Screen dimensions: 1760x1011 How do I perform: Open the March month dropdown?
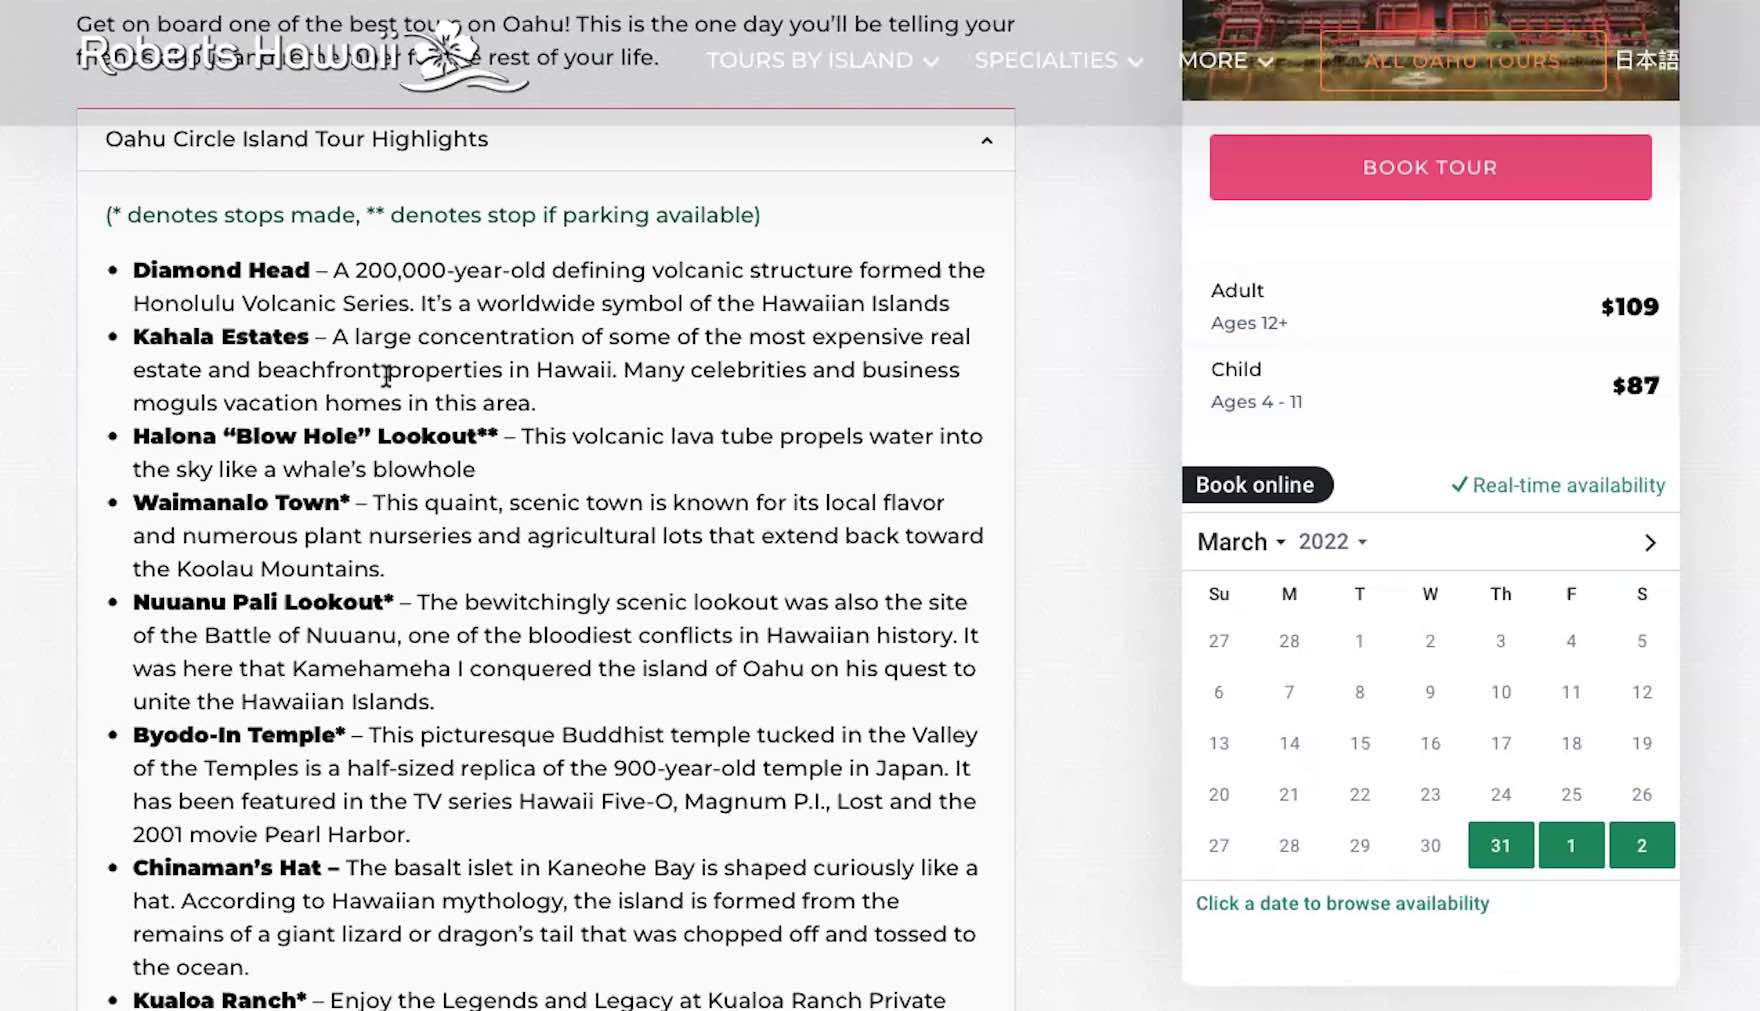(x=1241, y=542)
